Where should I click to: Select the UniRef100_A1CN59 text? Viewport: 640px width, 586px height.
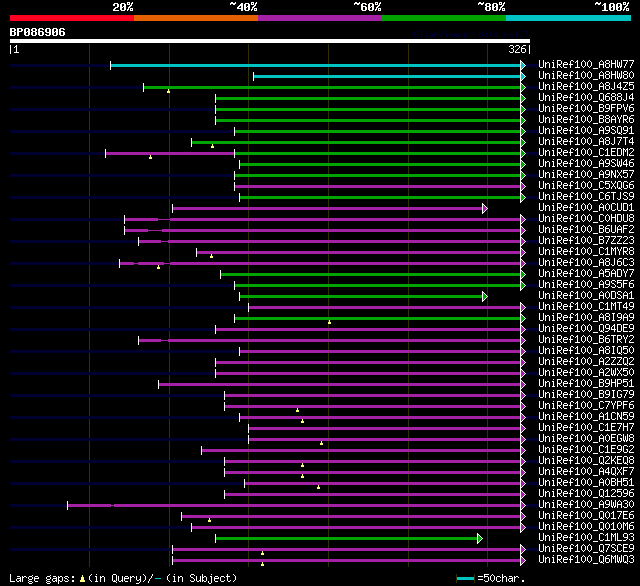click(586, 417)
